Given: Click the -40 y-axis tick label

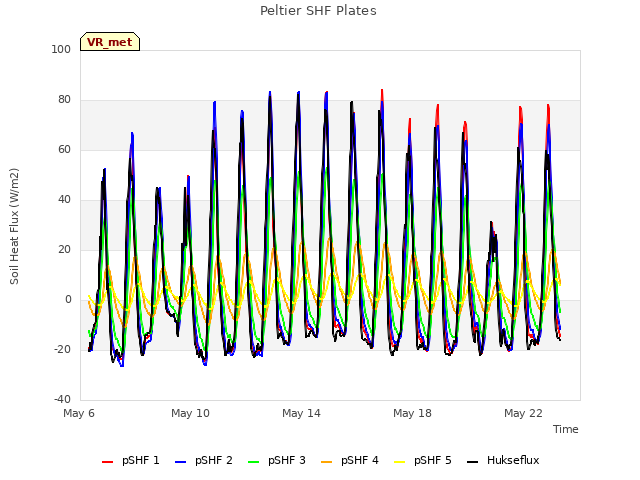Looking at the screenshot, I should coord(62,399).
